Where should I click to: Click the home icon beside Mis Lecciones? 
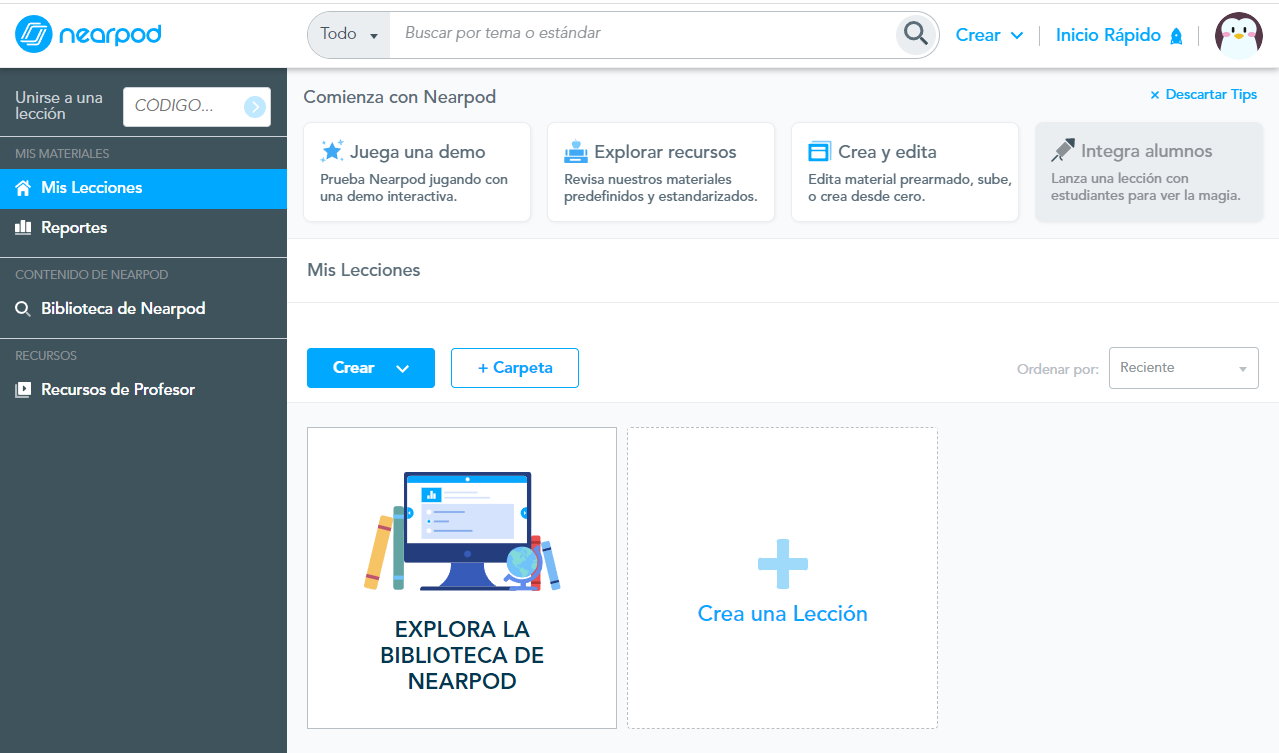tap(24, 188)
